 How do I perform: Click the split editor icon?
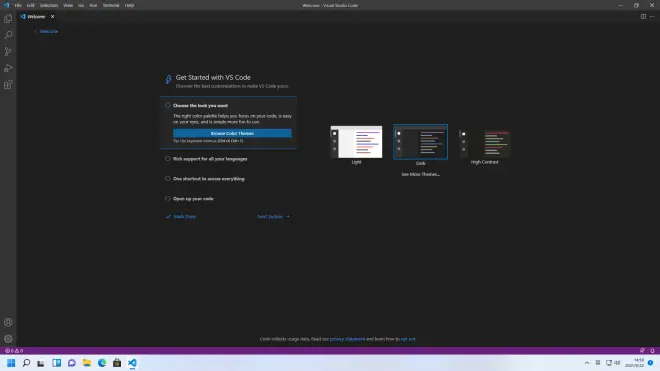(x=643, y=16)
